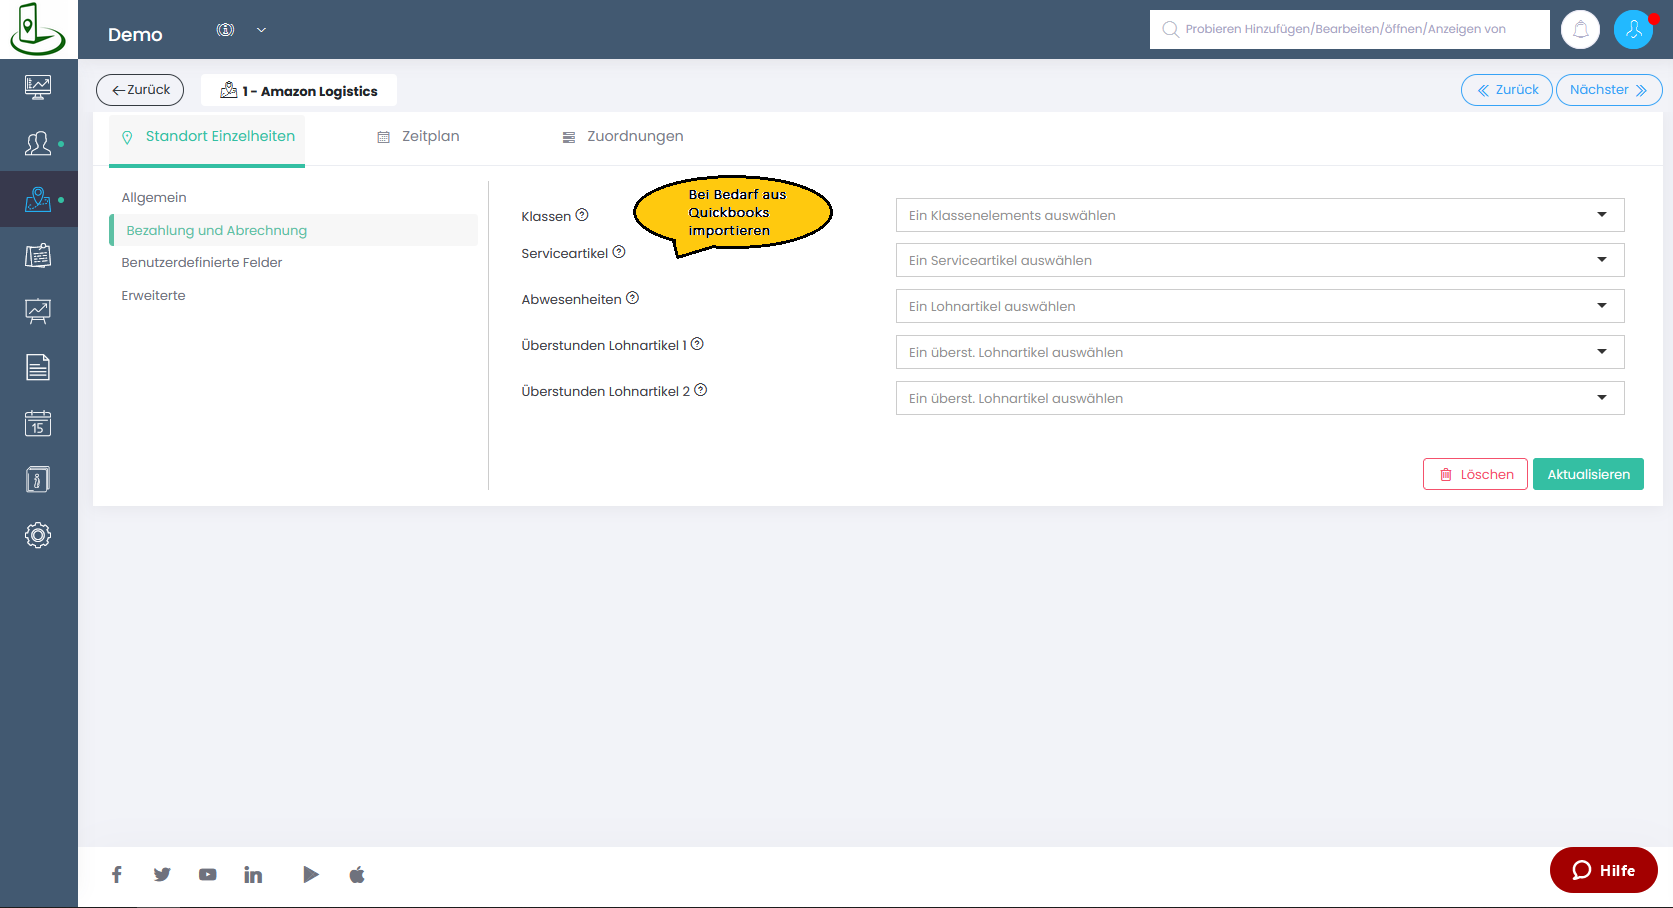Image resolution: width=1673 pixels, height=908 pixels.
Task: Click the YouTube icon in footer
Action: click(207, 875)
